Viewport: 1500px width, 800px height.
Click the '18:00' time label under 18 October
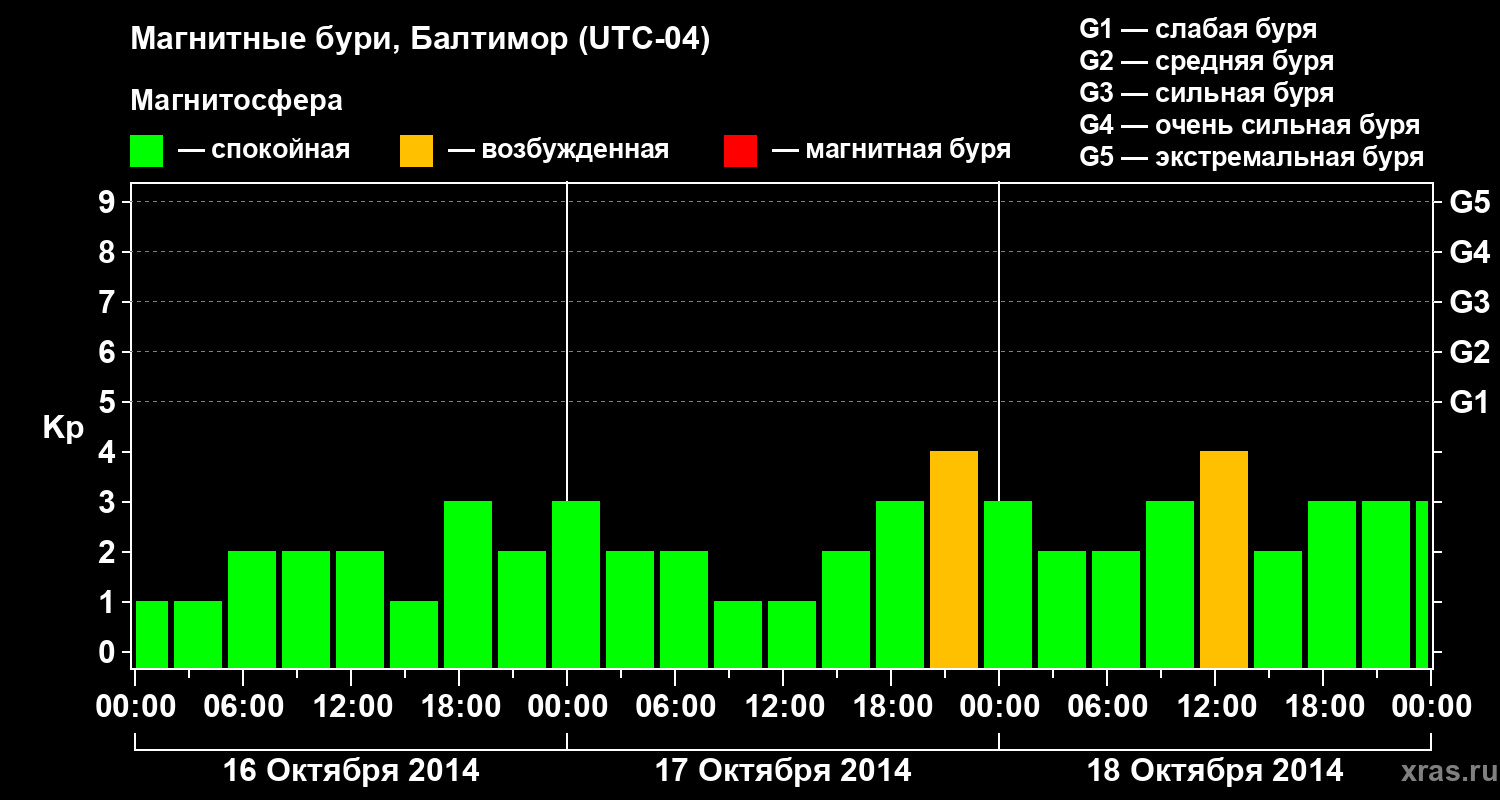pos(1324,707)
